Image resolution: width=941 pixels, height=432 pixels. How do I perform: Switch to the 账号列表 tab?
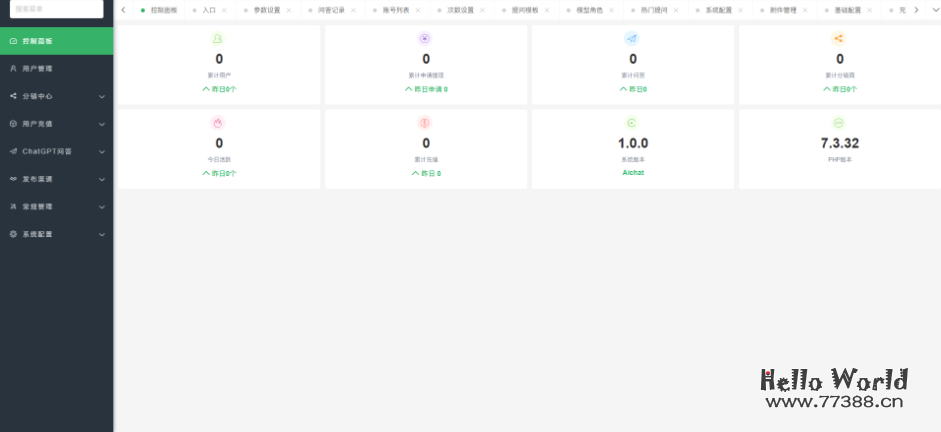pos(396,10)
